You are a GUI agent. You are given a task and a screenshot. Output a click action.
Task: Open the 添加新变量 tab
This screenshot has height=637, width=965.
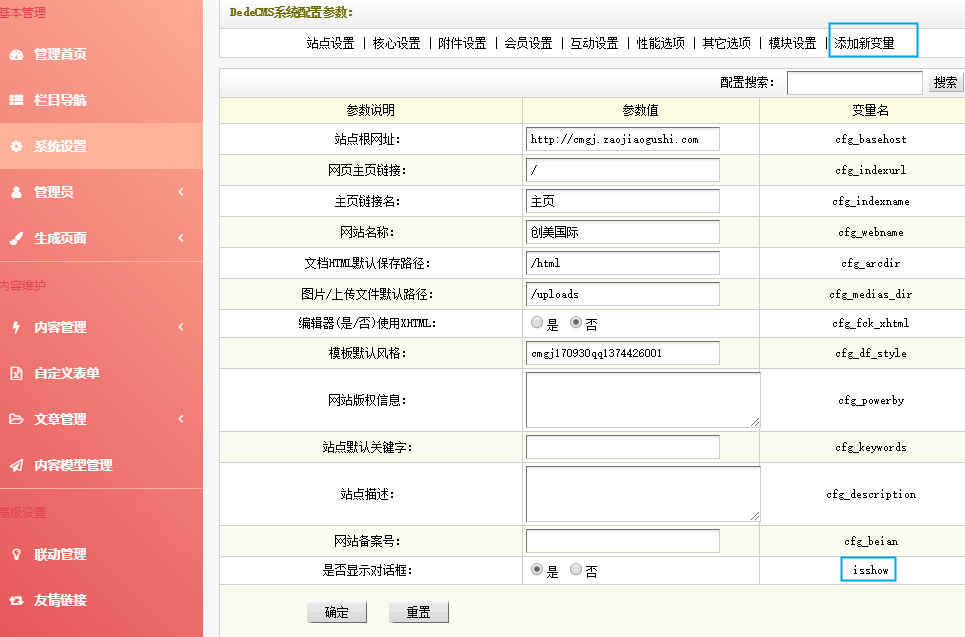point(864,43)
